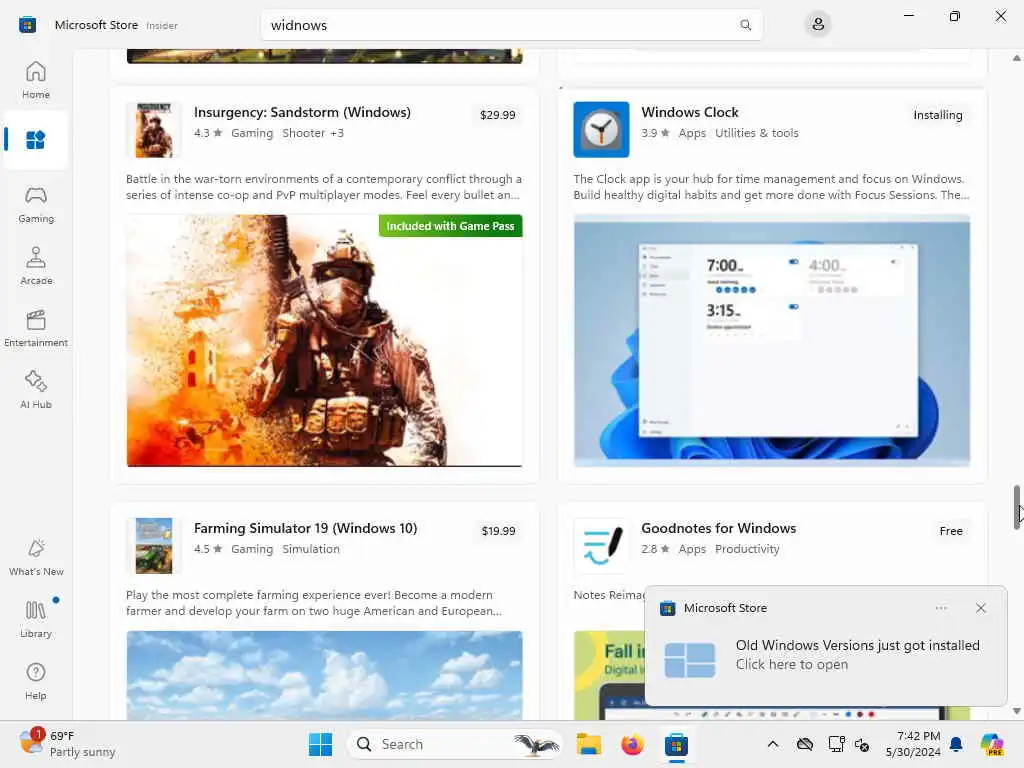Click the Installing status button
This screenshot has width=1024, height=768.
coord(937,115)
